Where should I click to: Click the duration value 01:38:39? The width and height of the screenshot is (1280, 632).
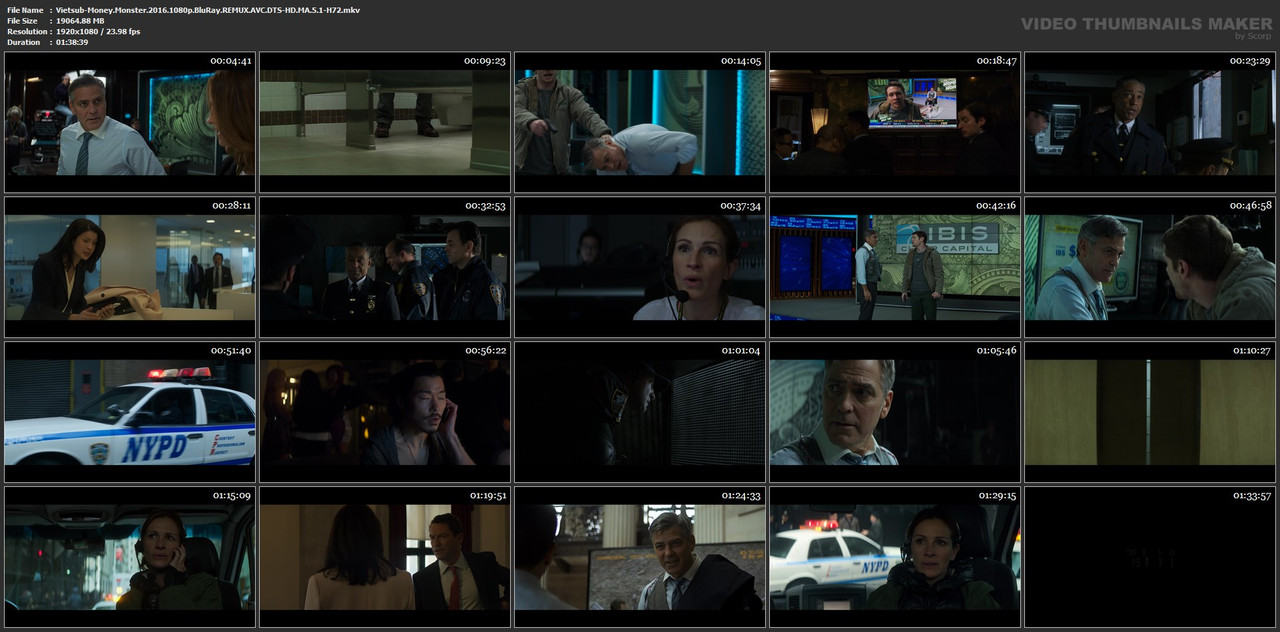(x=72, y=42)
